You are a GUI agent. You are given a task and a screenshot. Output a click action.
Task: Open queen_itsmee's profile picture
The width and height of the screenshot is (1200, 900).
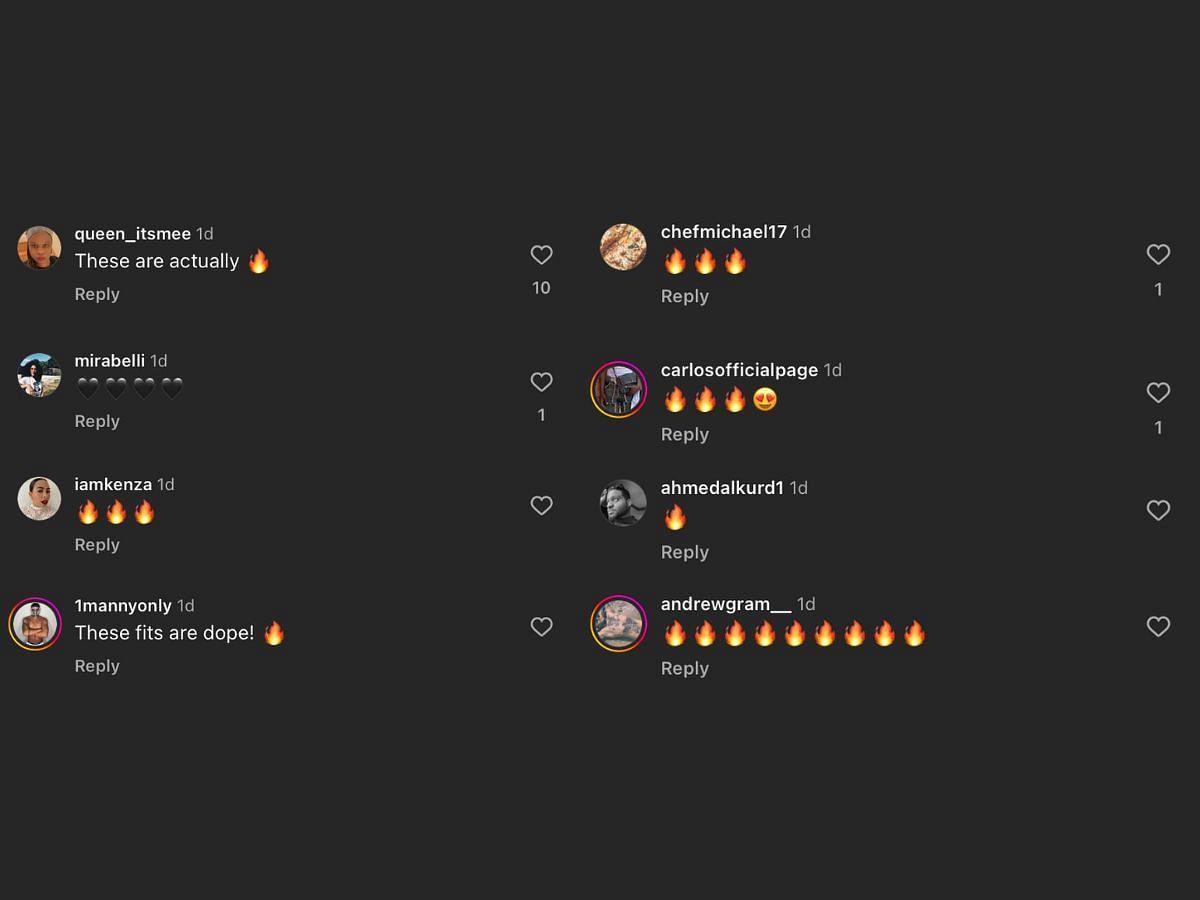(x=39, y=247)
